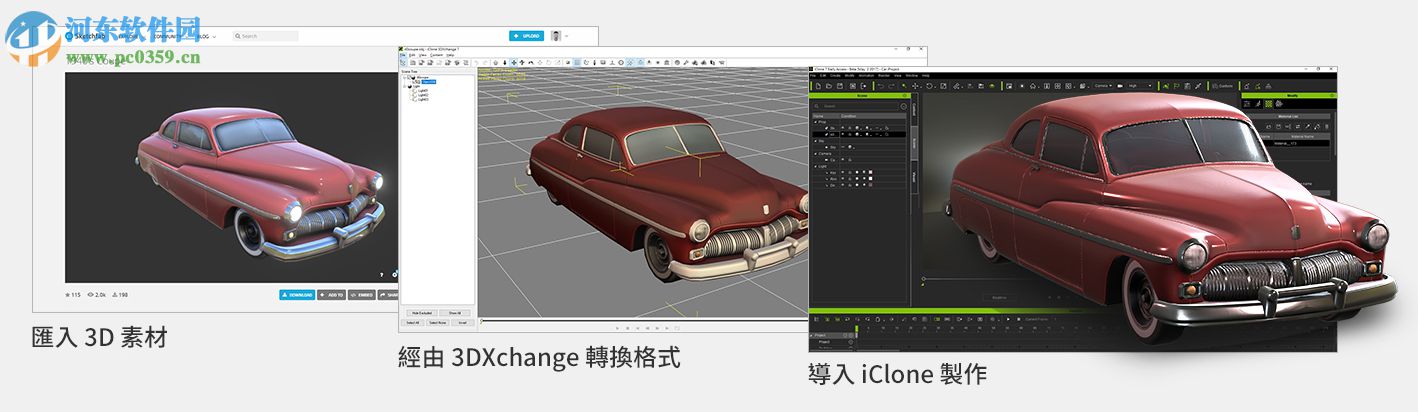Image resolution: width=1418 pixels, height=412 pixels.
Task: Click the Undo icon in iClone toolbar
Action: [880, 86]
